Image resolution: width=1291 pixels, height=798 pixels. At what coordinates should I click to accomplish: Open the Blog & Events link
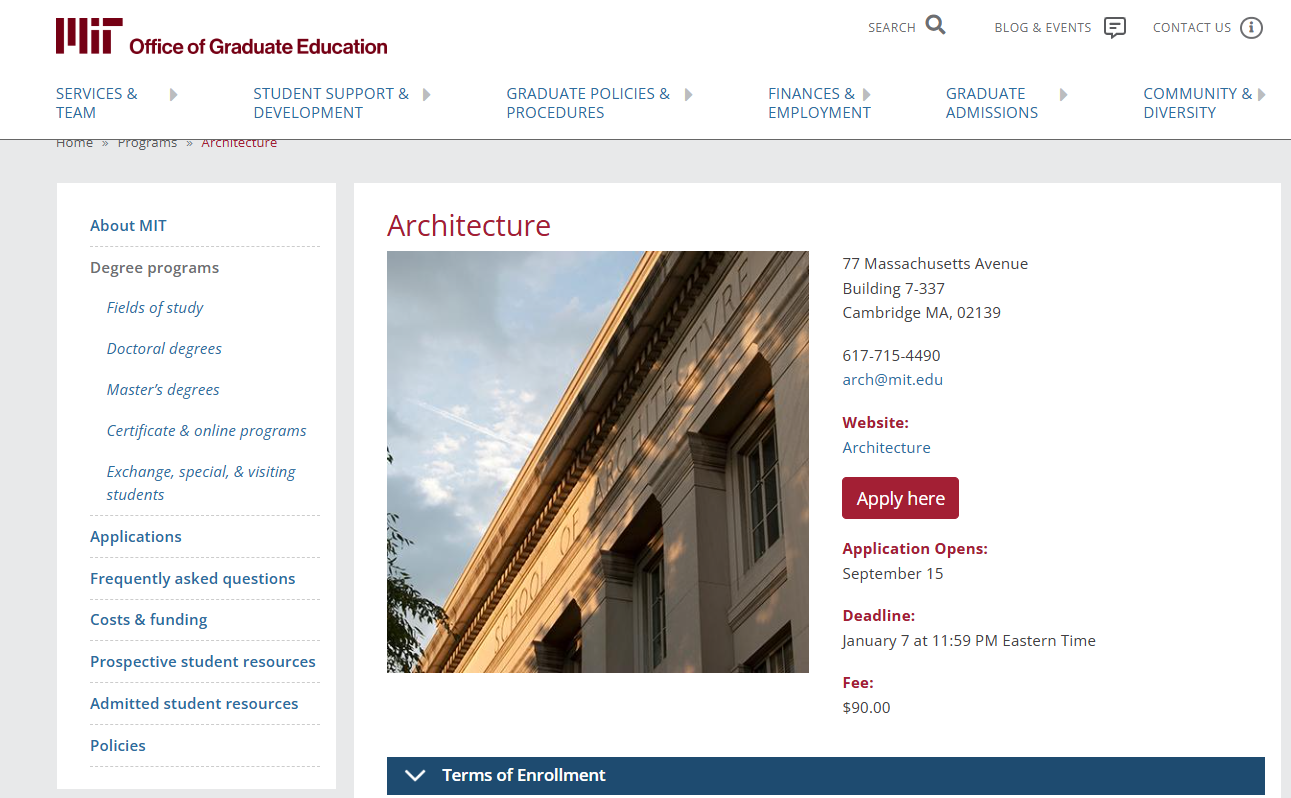[1042, 28]
